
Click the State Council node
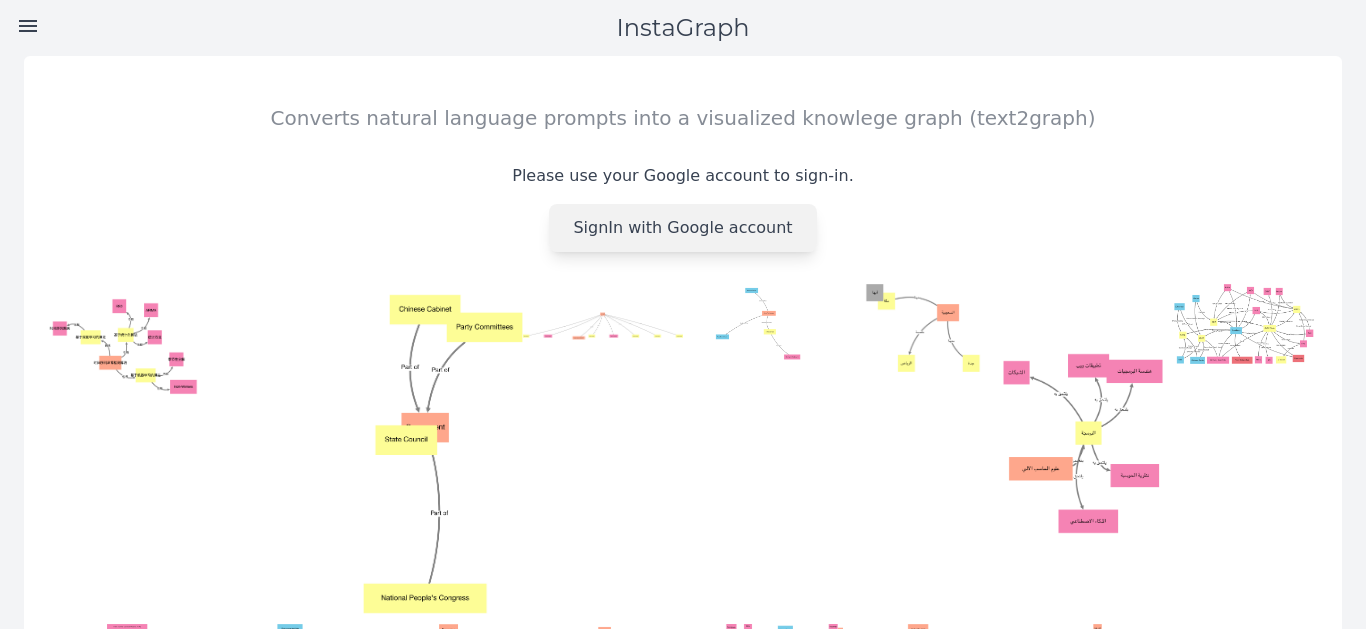(x=406, y=440)
